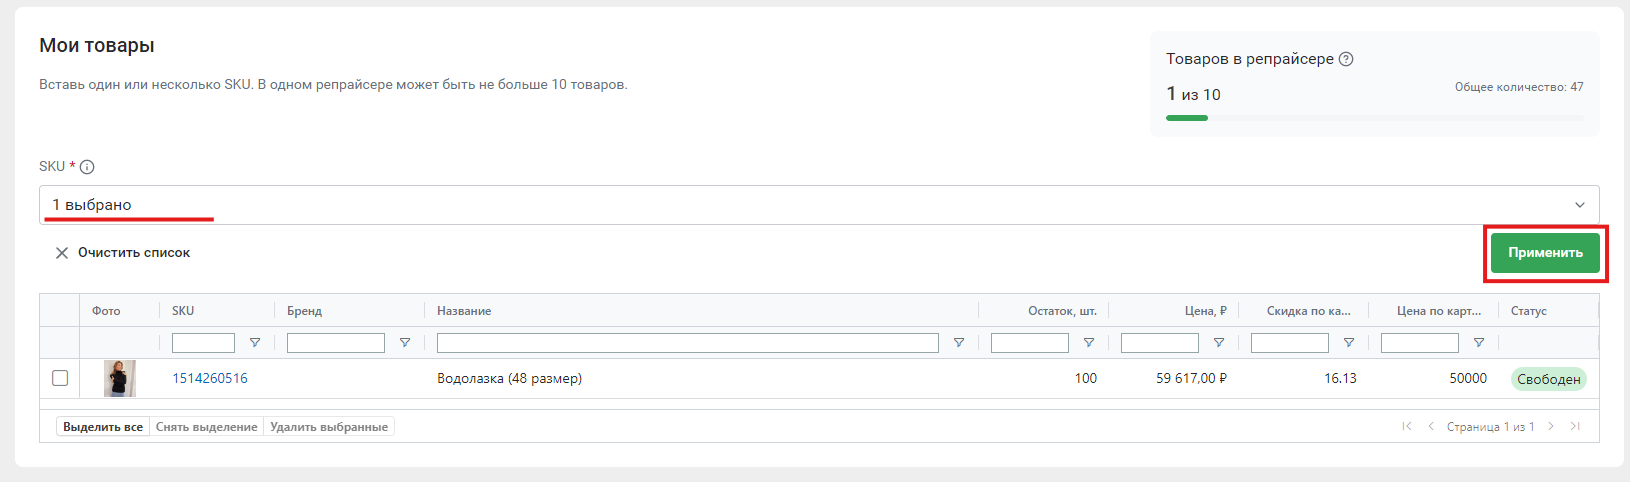The image size is (1630, 482).
Task: Click the chevron arrow of SKU selector
Action: 1580,205
